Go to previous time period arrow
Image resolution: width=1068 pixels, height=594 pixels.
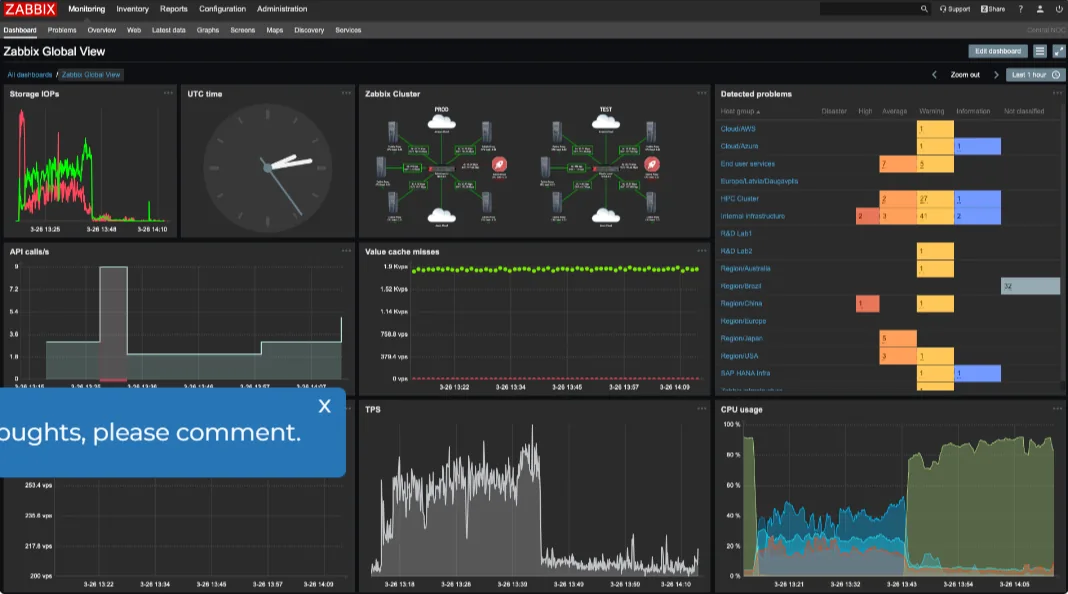coord(934,75)
